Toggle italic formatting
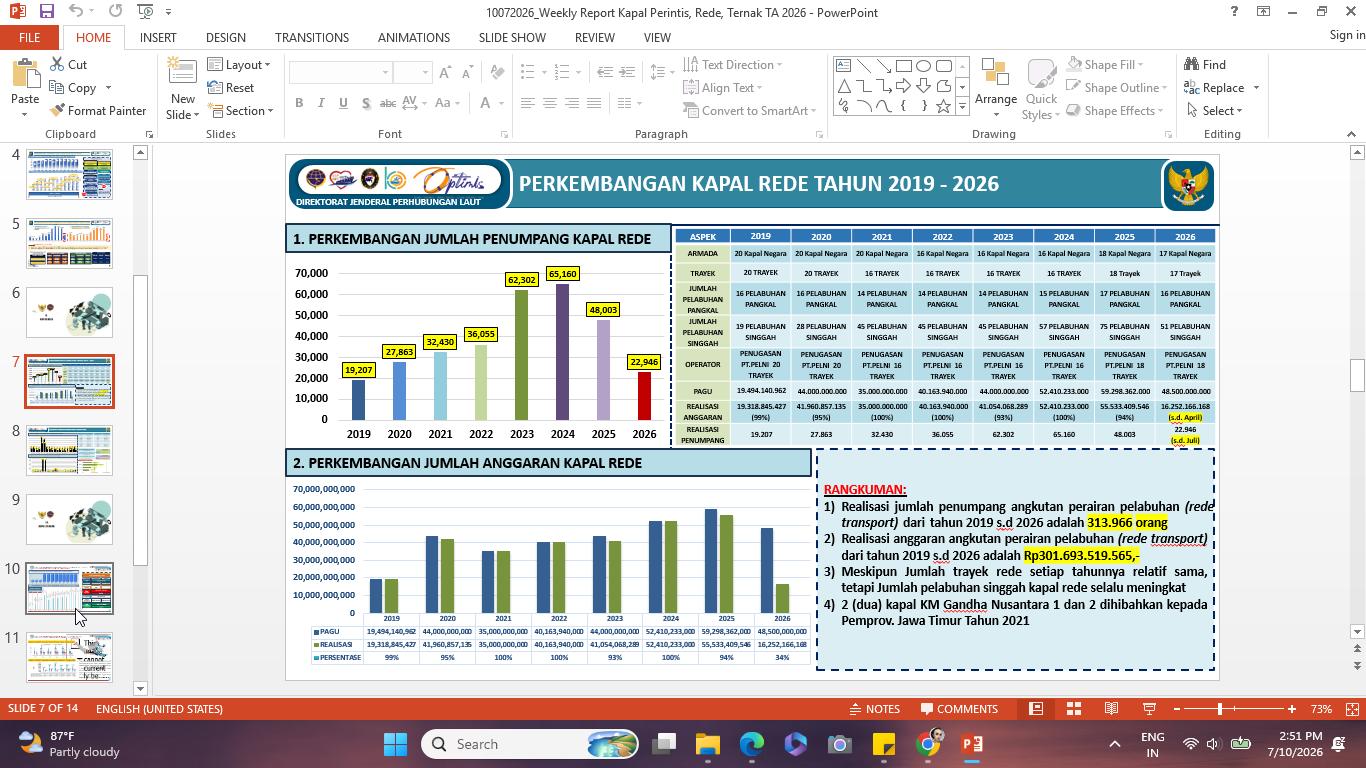The image size is (1366, 768). click(321, 103)
